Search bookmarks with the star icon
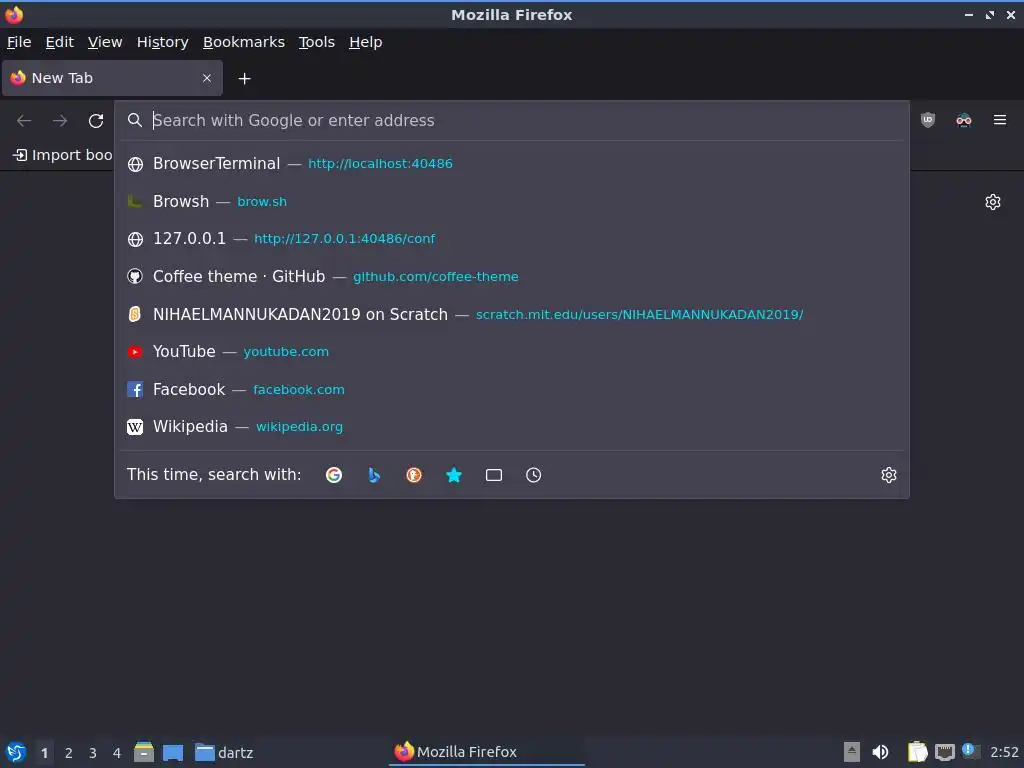Viewport: 1024px width, 768px height. pos(454,475)
